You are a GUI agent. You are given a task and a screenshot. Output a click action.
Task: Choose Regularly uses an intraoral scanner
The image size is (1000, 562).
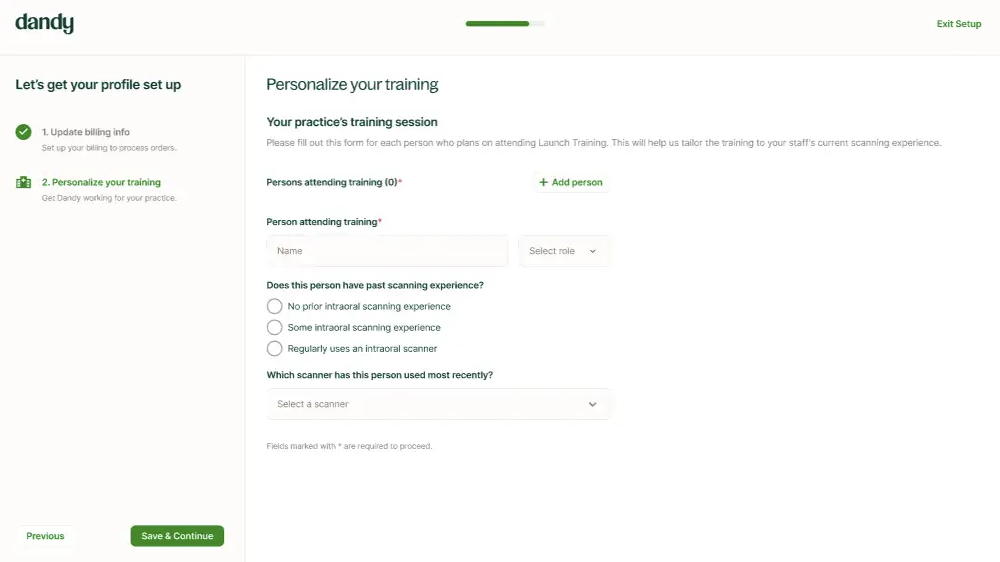[x=275, y=348]
